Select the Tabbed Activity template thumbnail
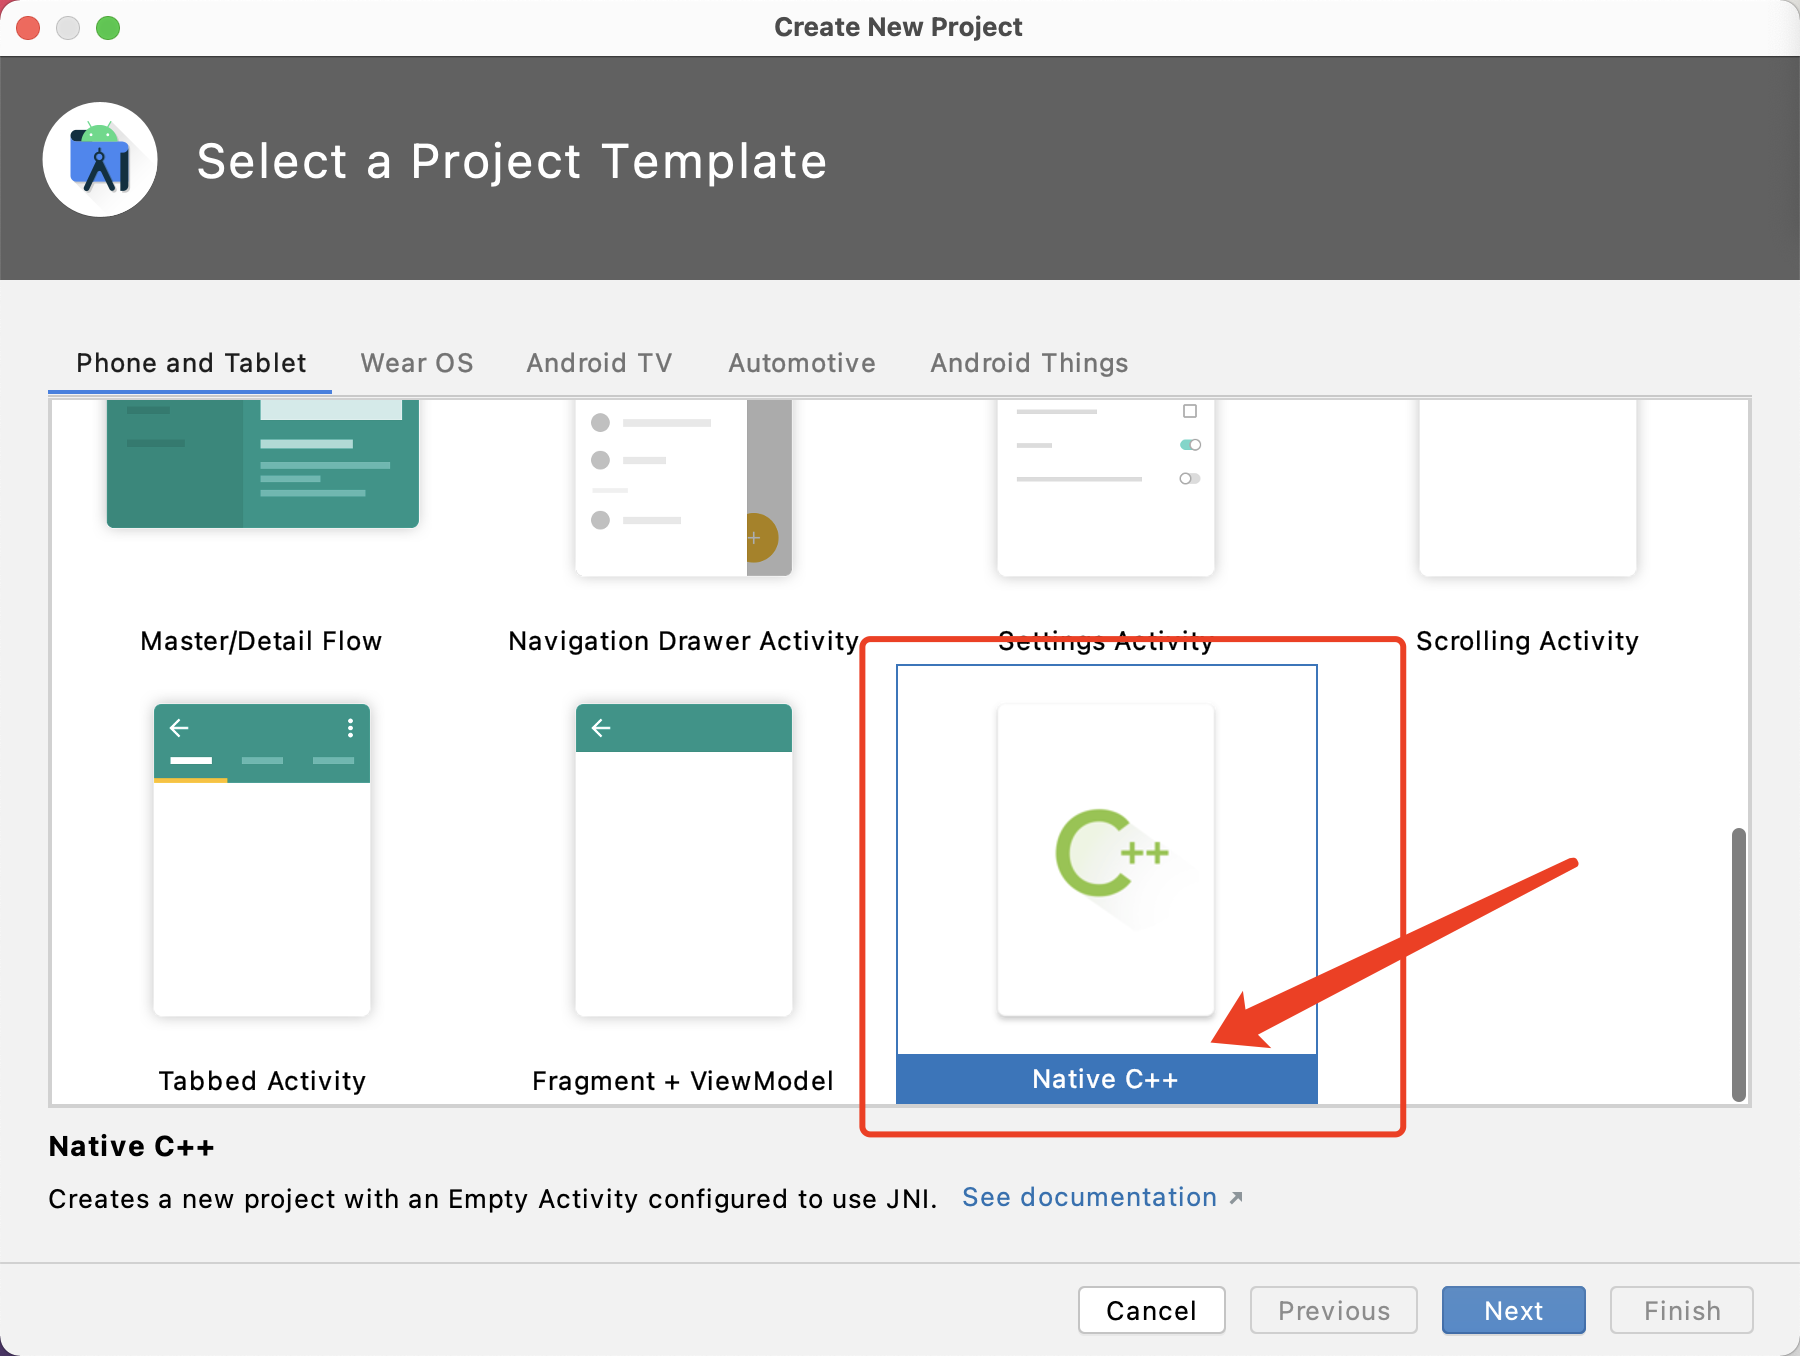The height and width of the screenshot is (1356, 1800). coord(262,860)
